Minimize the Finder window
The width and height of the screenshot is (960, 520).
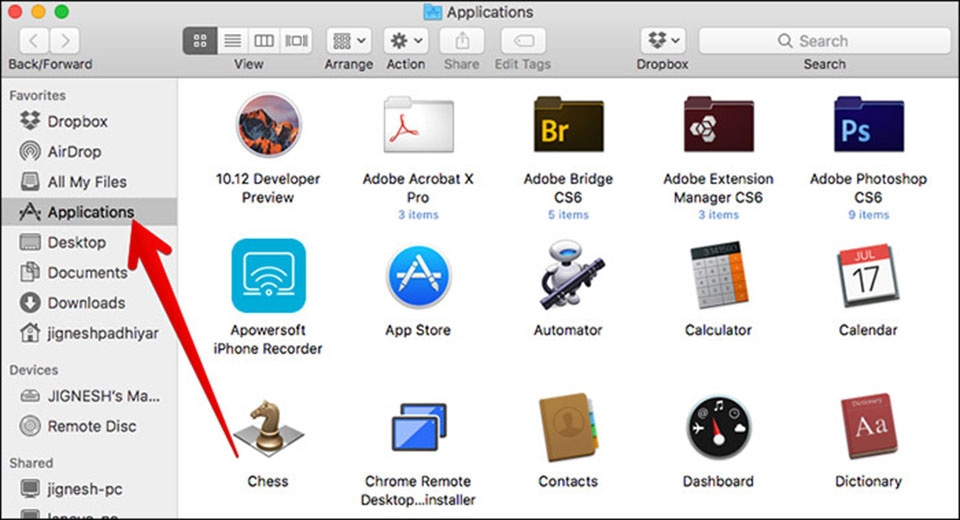click(x=38, y=11)
